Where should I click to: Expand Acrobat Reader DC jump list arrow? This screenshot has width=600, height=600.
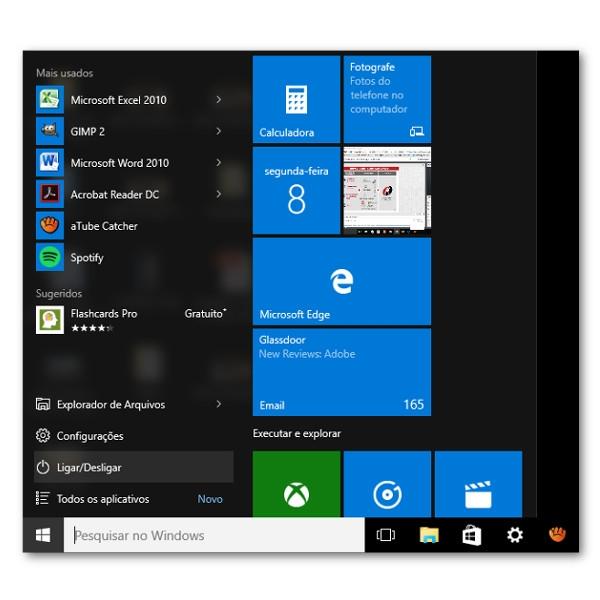pyautogui.click(x=218, y=194)
